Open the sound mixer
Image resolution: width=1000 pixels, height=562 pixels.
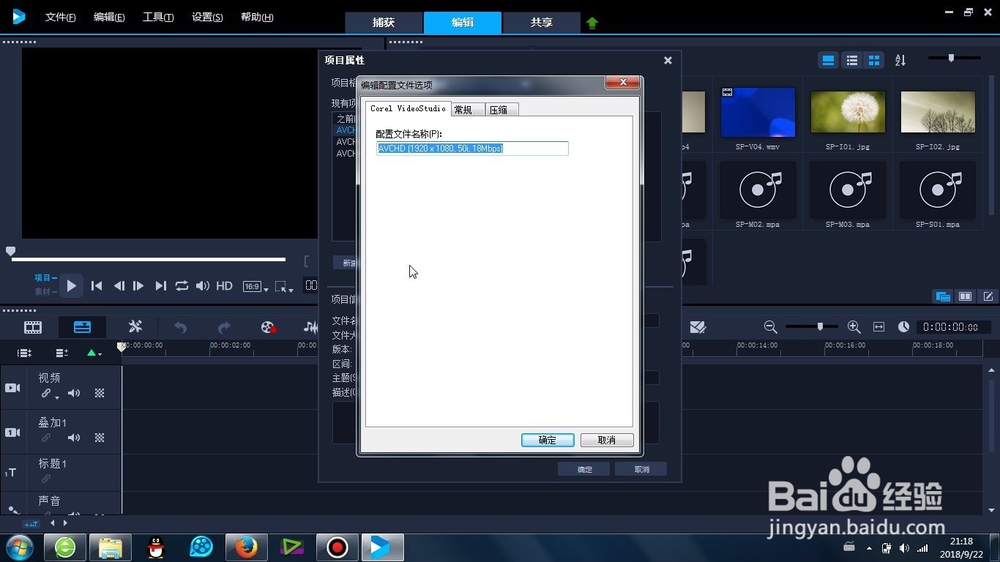click(311, 327)
